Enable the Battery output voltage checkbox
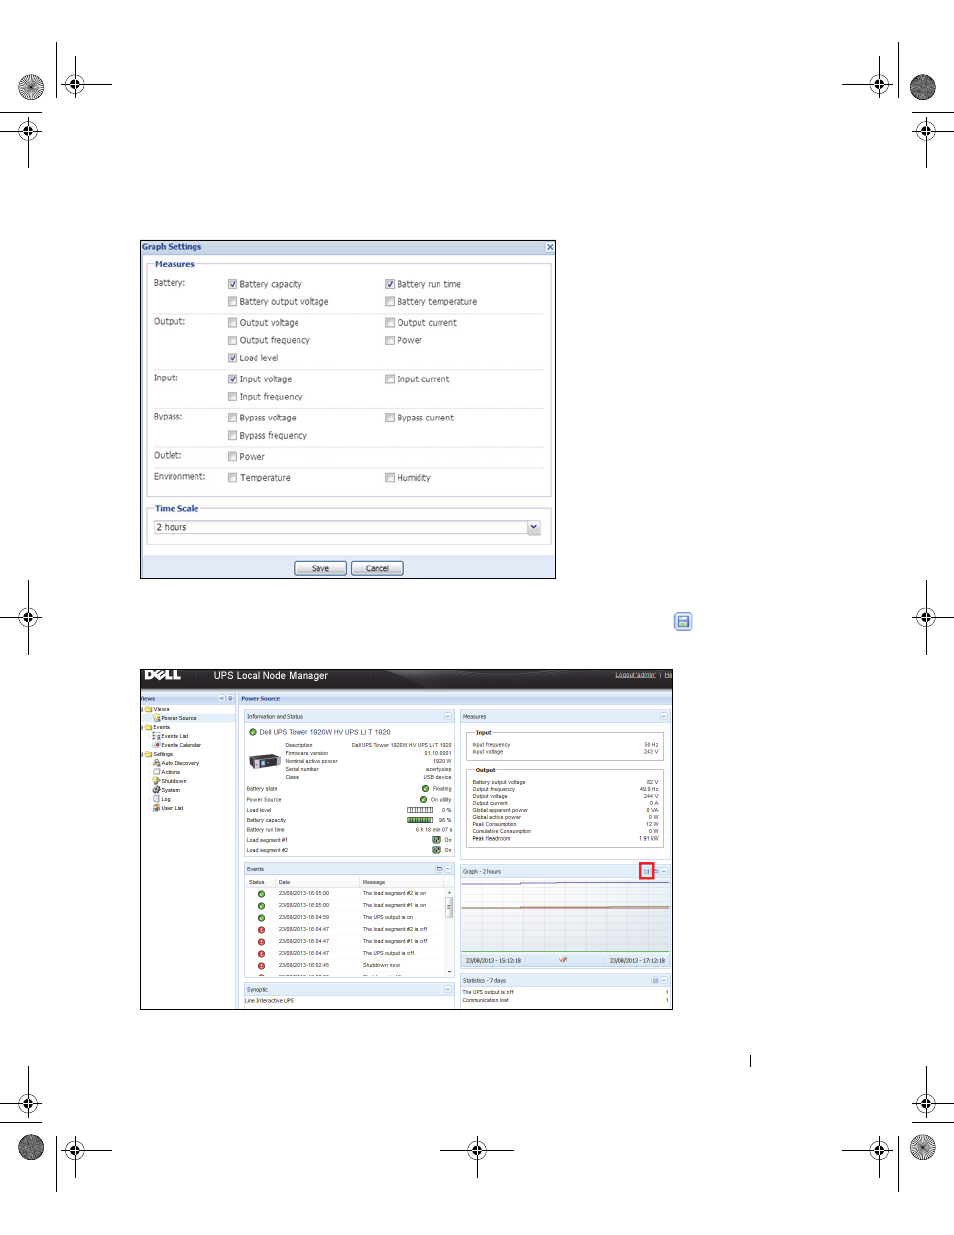Screen dimensions: 954x1235 coord(232,302)
